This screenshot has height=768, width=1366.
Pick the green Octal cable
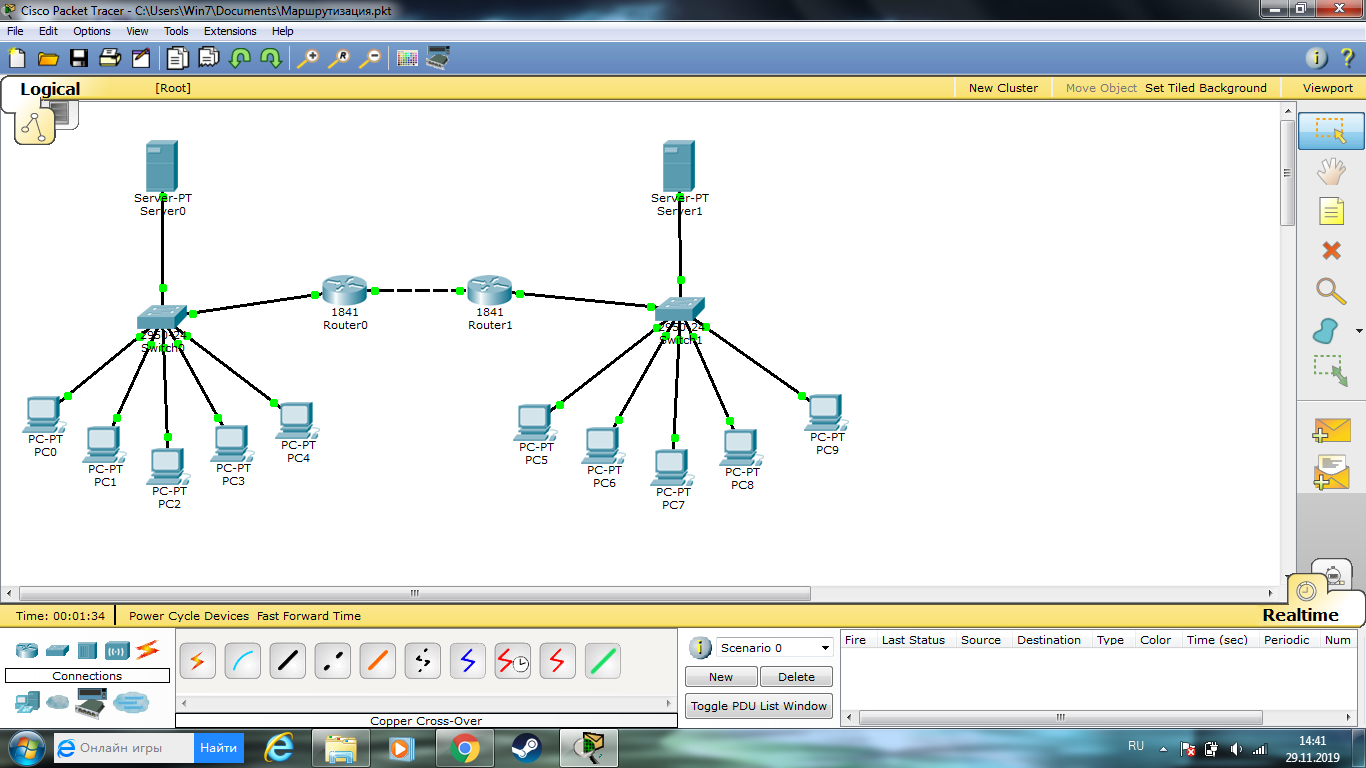click(x=603, y=661)
